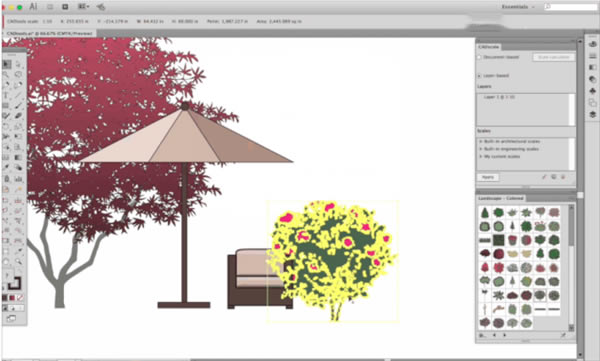Select the Type tool in the toolbox
The image size is (600, 361).
click(7, 95)
